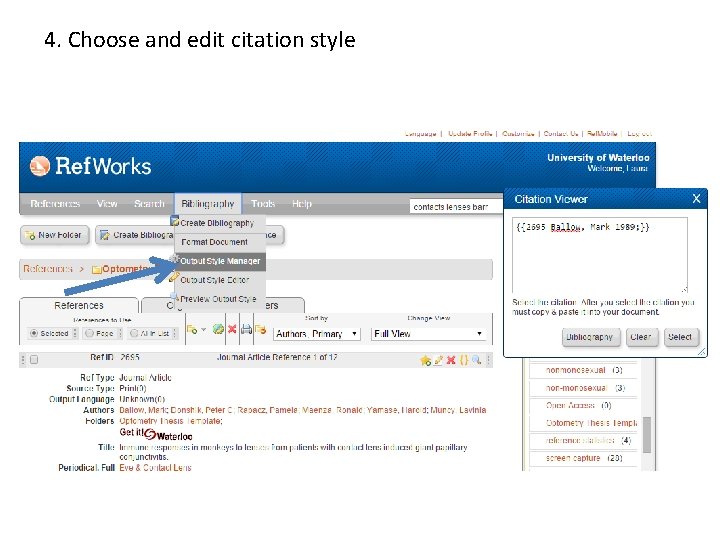720x540 pixels.
Task: Close the Citation Viewer panel
Action: (x=696, y=199)
